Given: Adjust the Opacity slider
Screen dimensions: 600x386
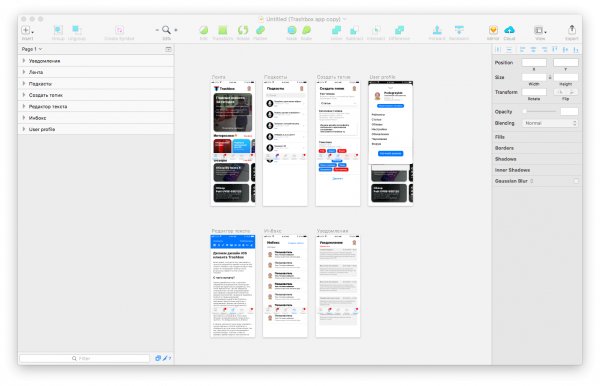Looking at the screenshot, I should pos(540,111).
